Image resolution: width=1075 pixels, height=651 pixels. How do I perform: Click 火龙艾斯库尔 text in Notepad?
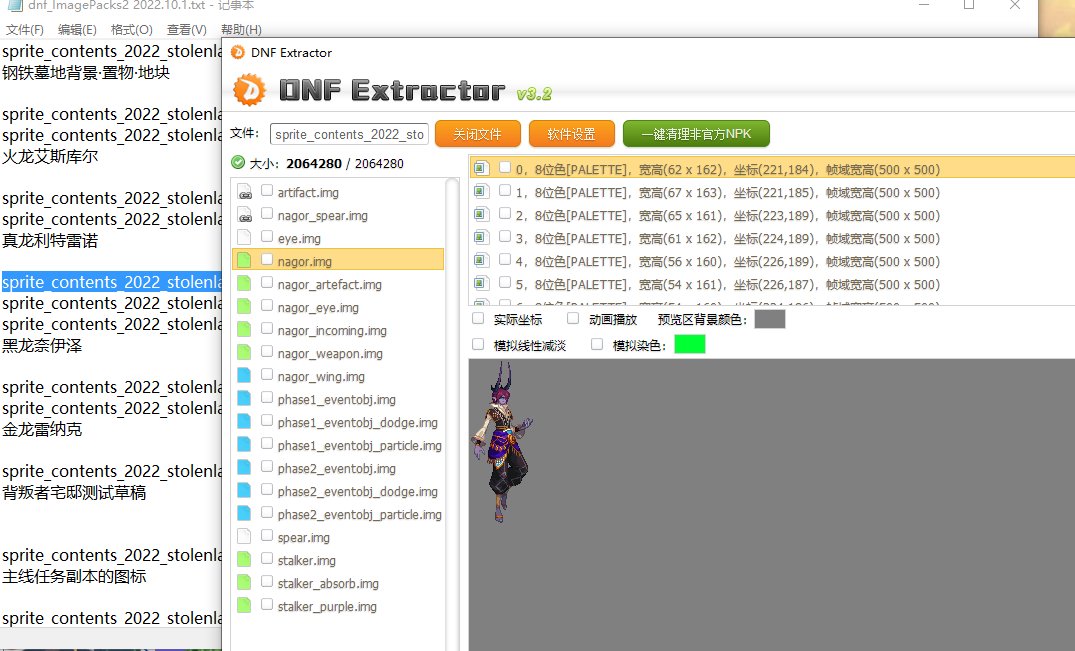click(50, 156)
